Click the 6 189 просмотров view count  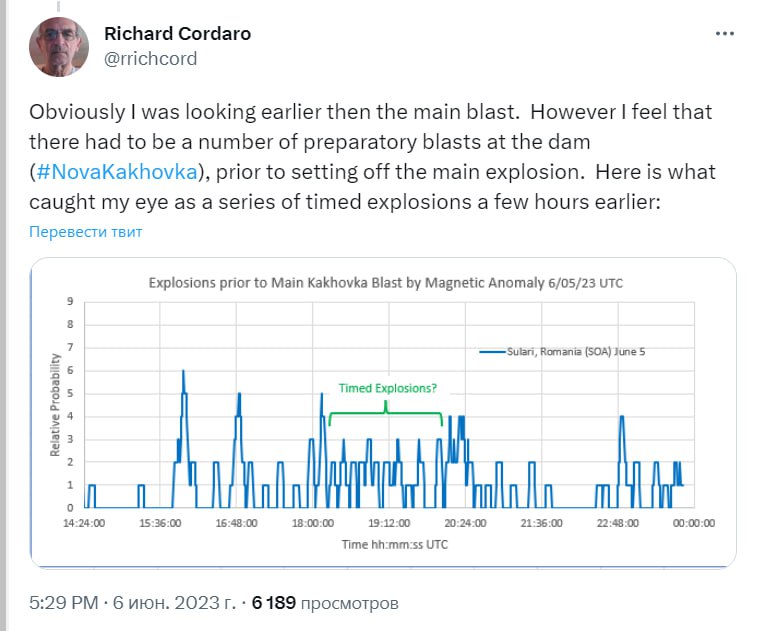325,603
